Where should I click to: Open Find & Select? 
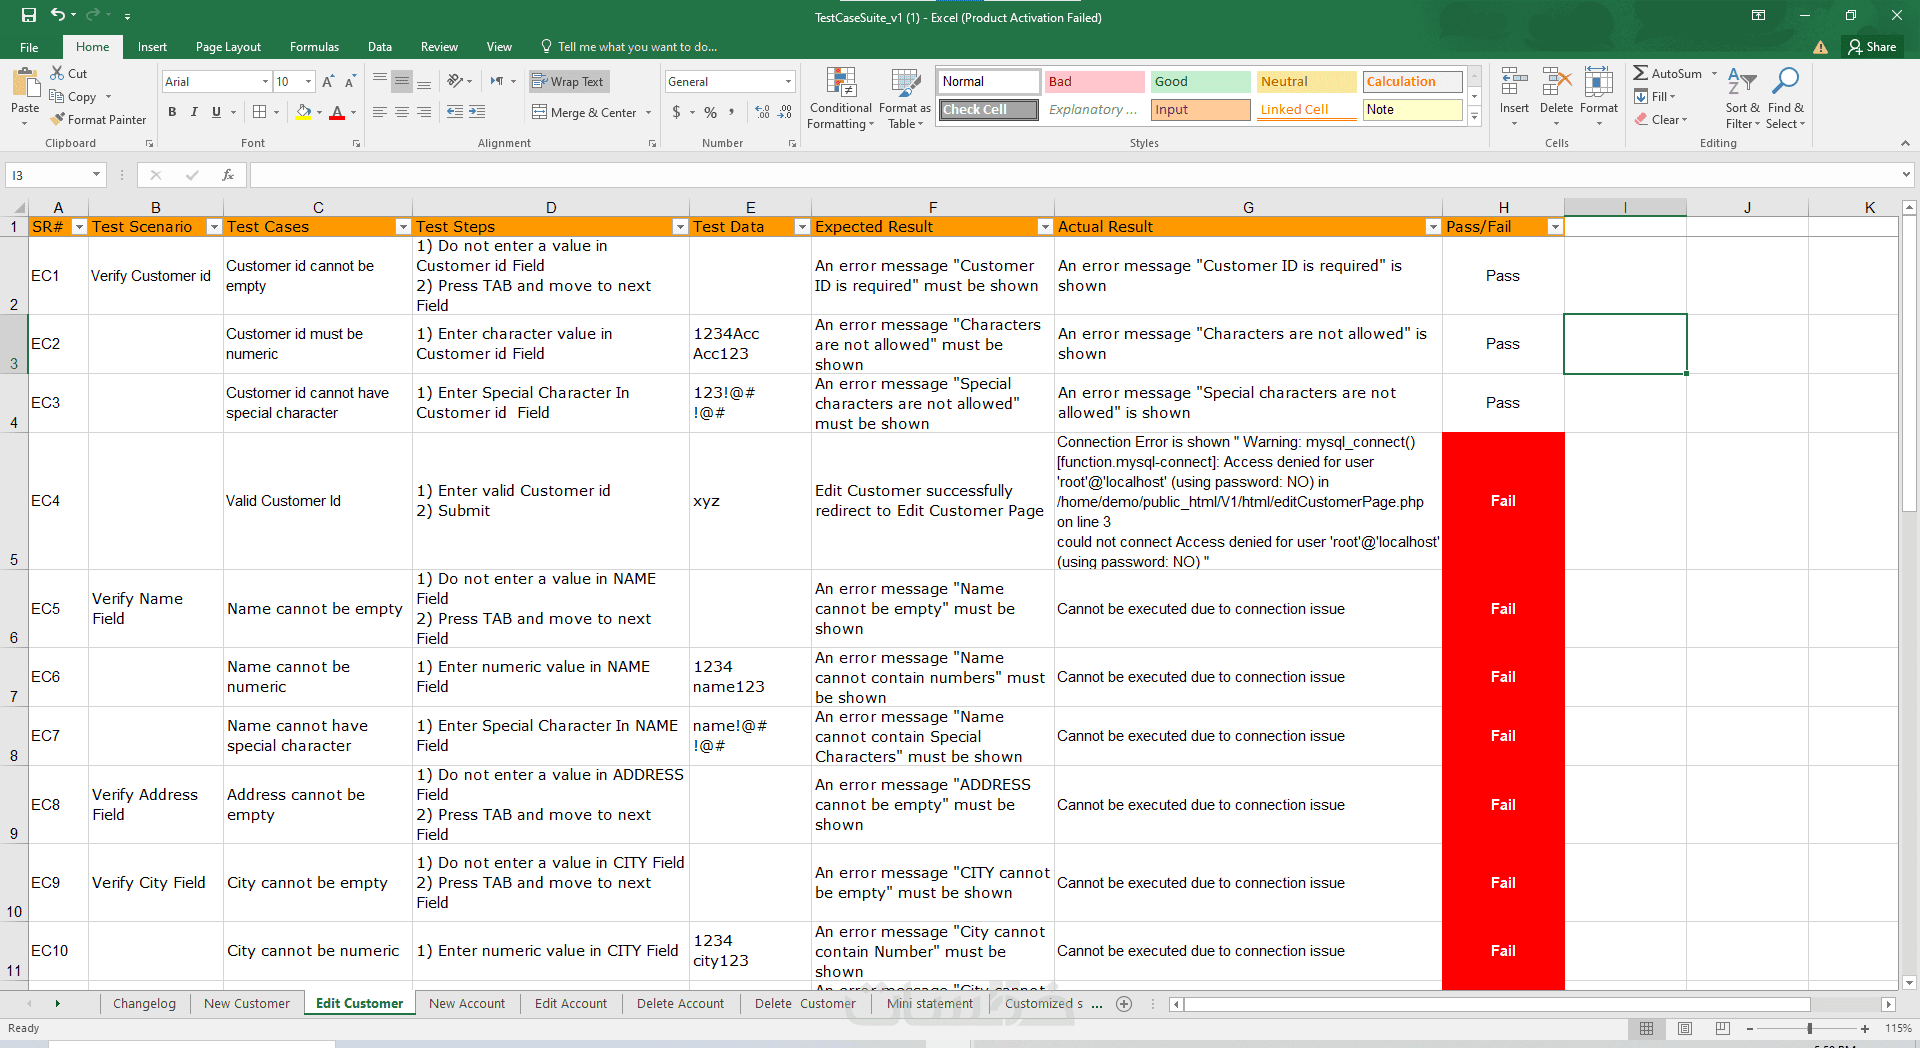(1785, 98)
